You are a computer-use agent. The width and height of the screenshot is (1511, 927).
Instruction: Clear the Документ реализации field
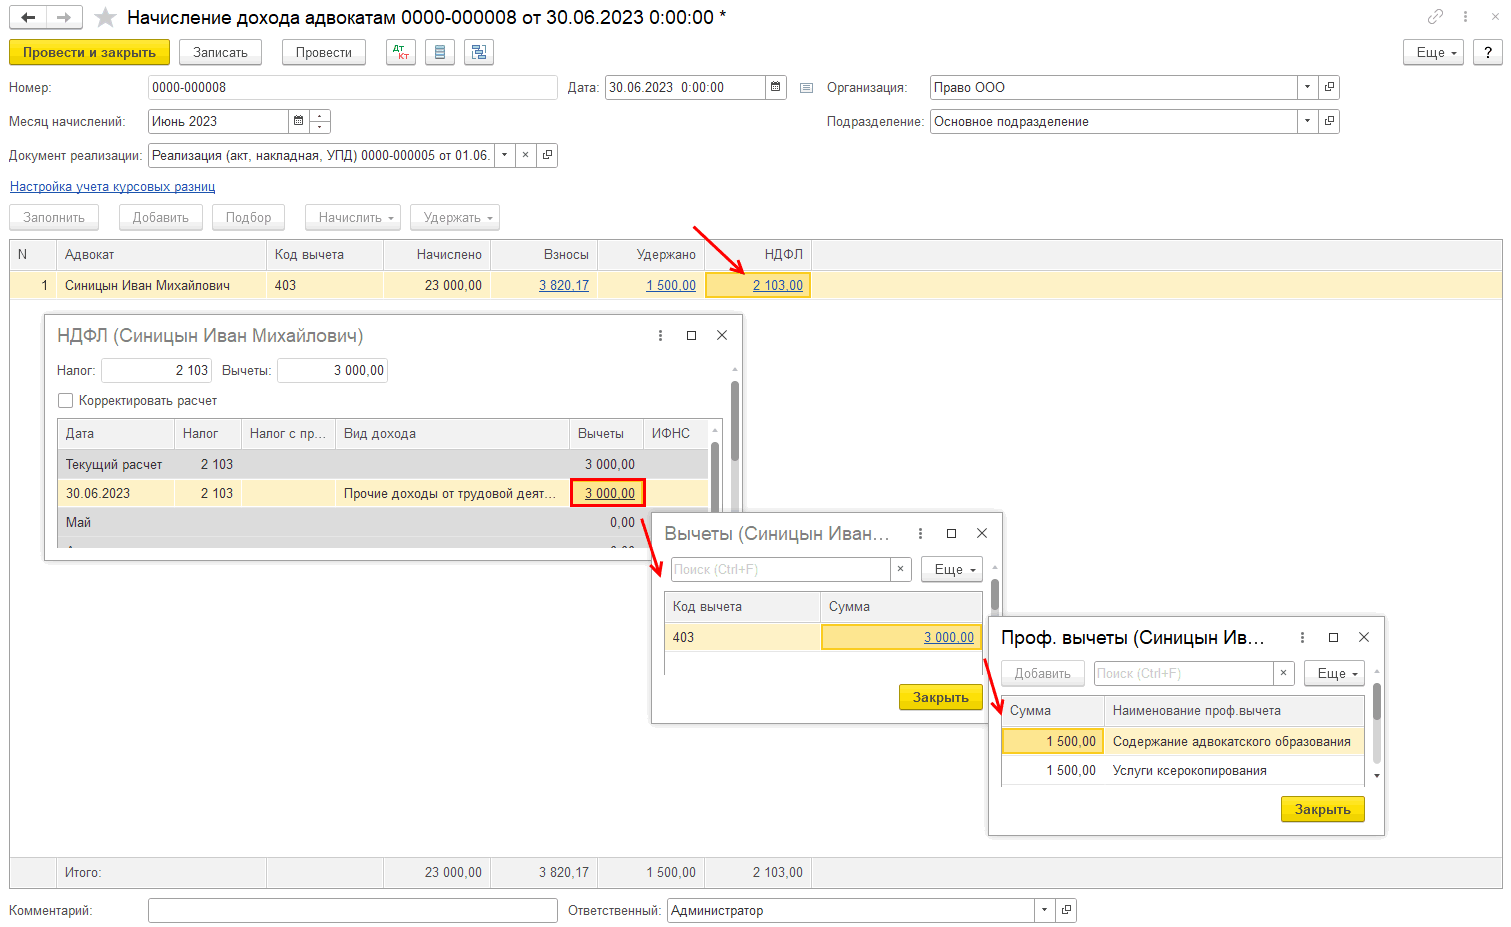525,156
